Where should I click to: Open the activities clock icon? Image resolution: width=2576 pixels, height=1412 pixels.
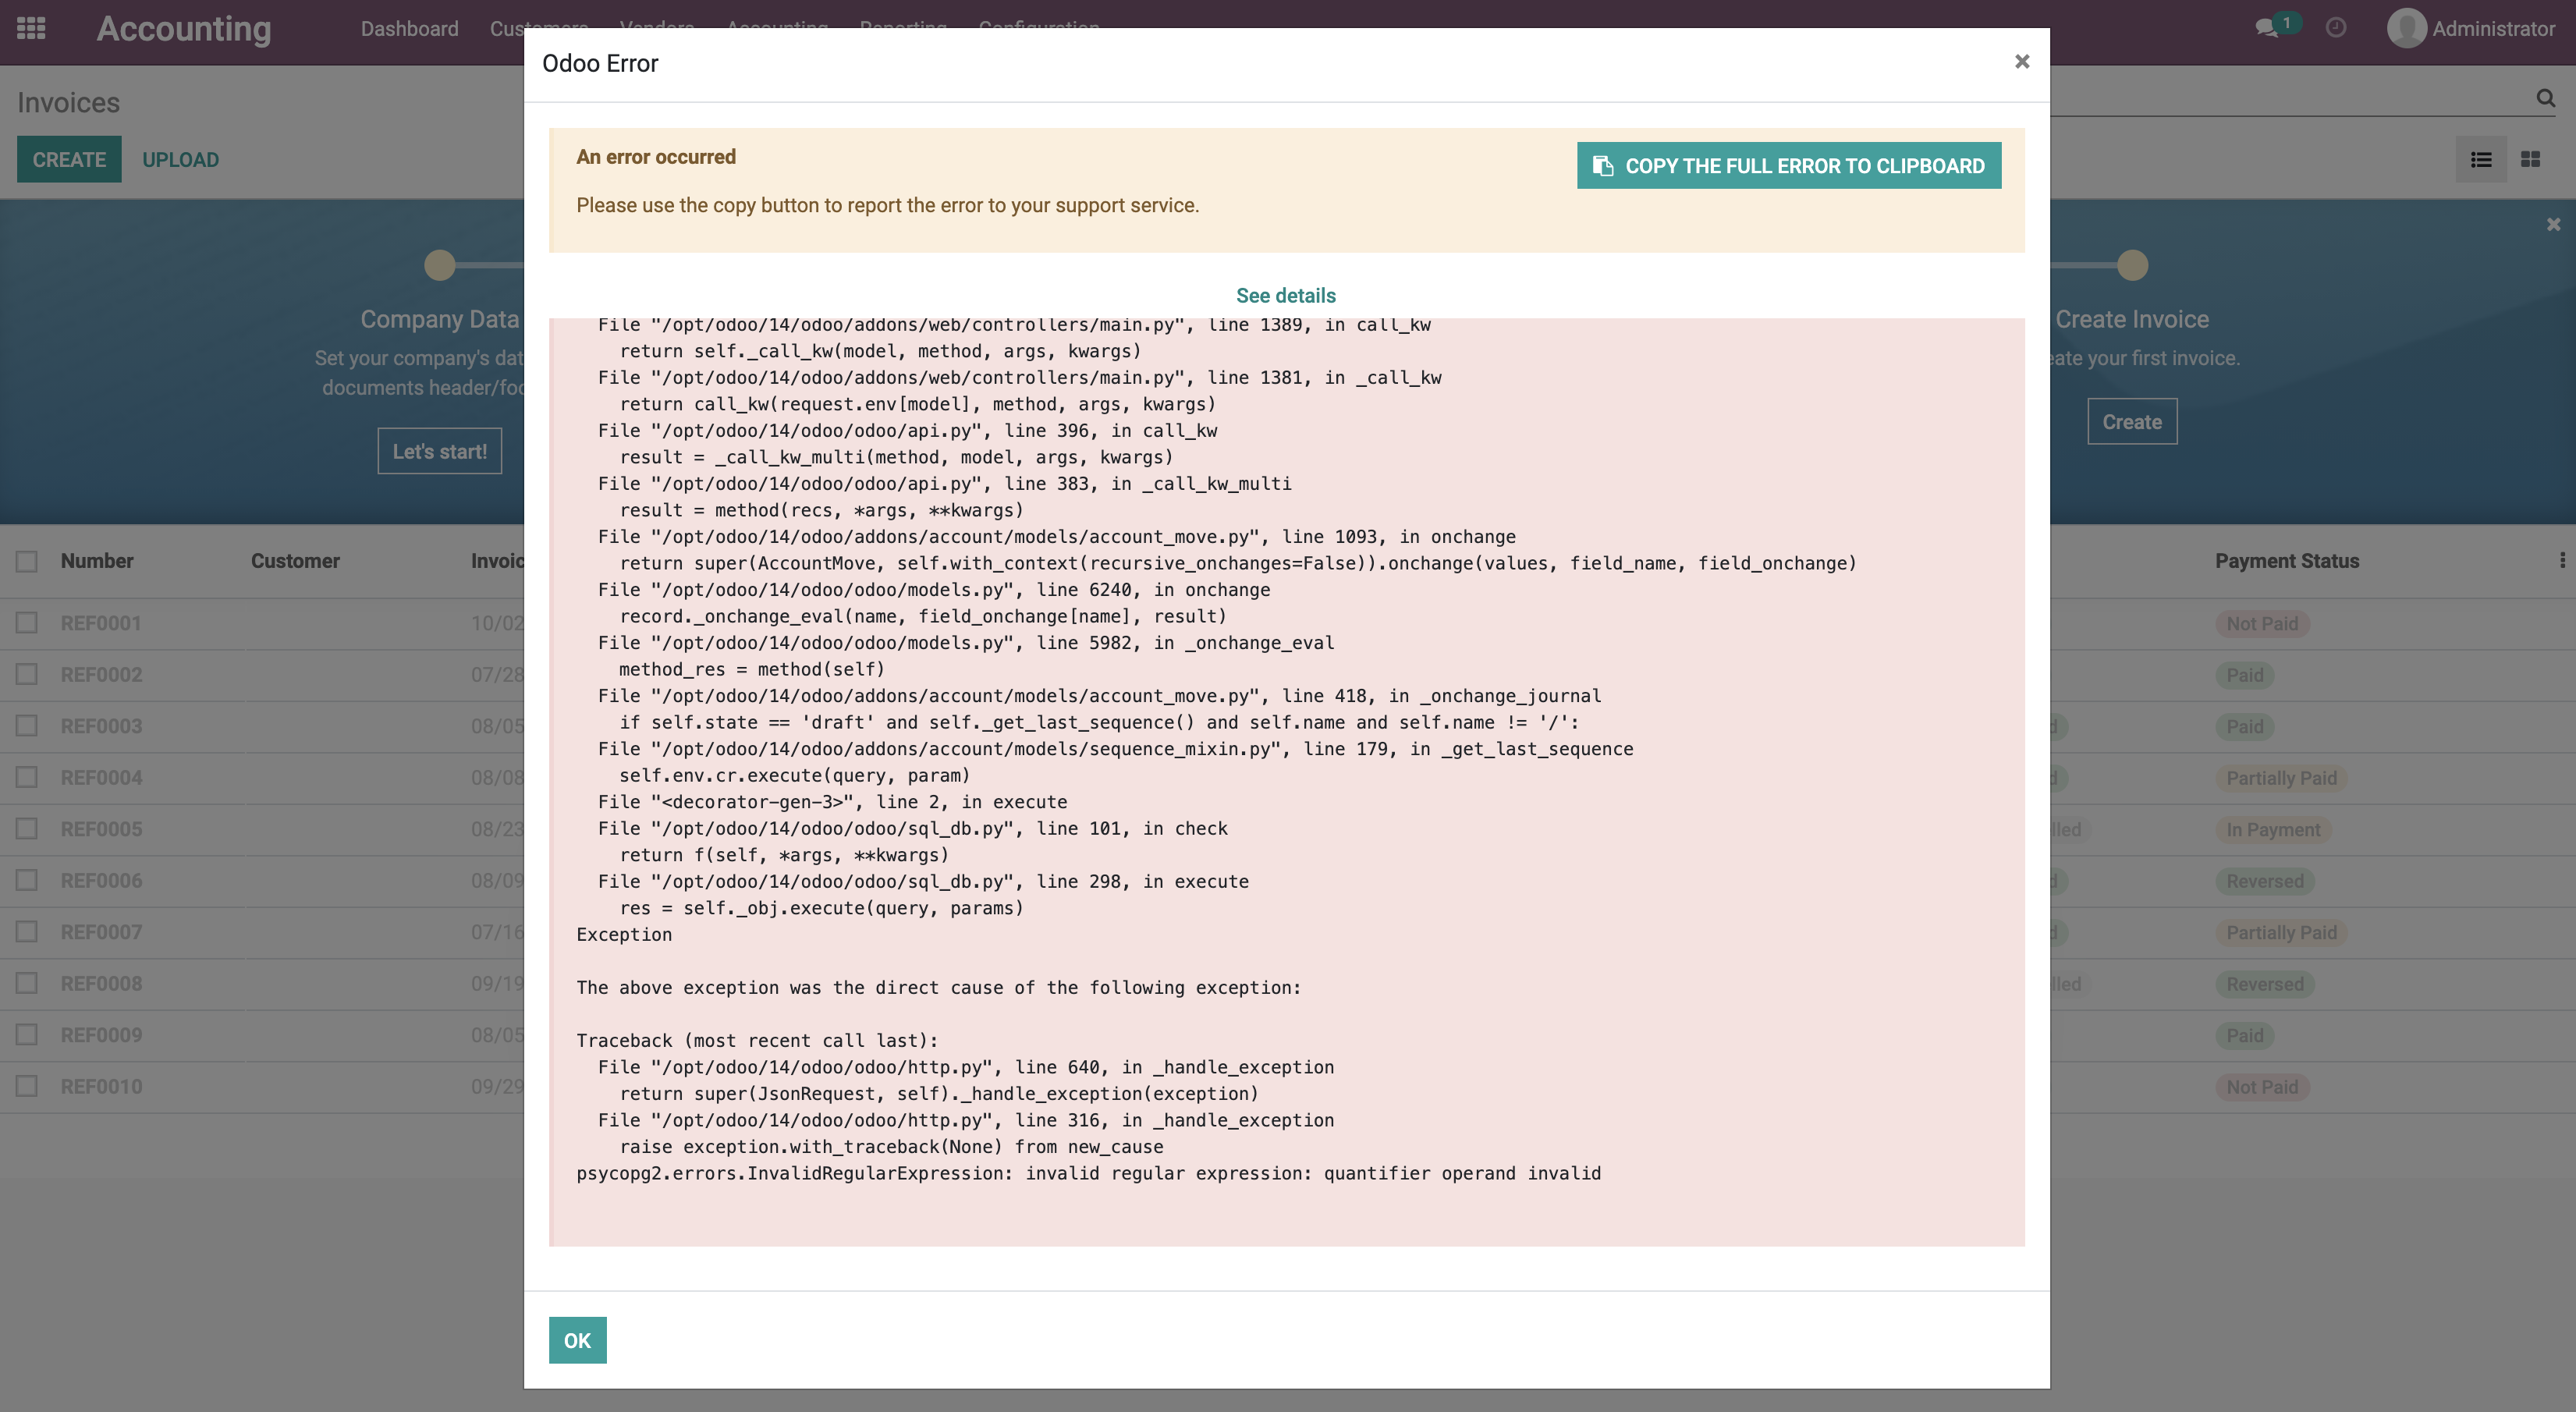[x=2336, y=28]
